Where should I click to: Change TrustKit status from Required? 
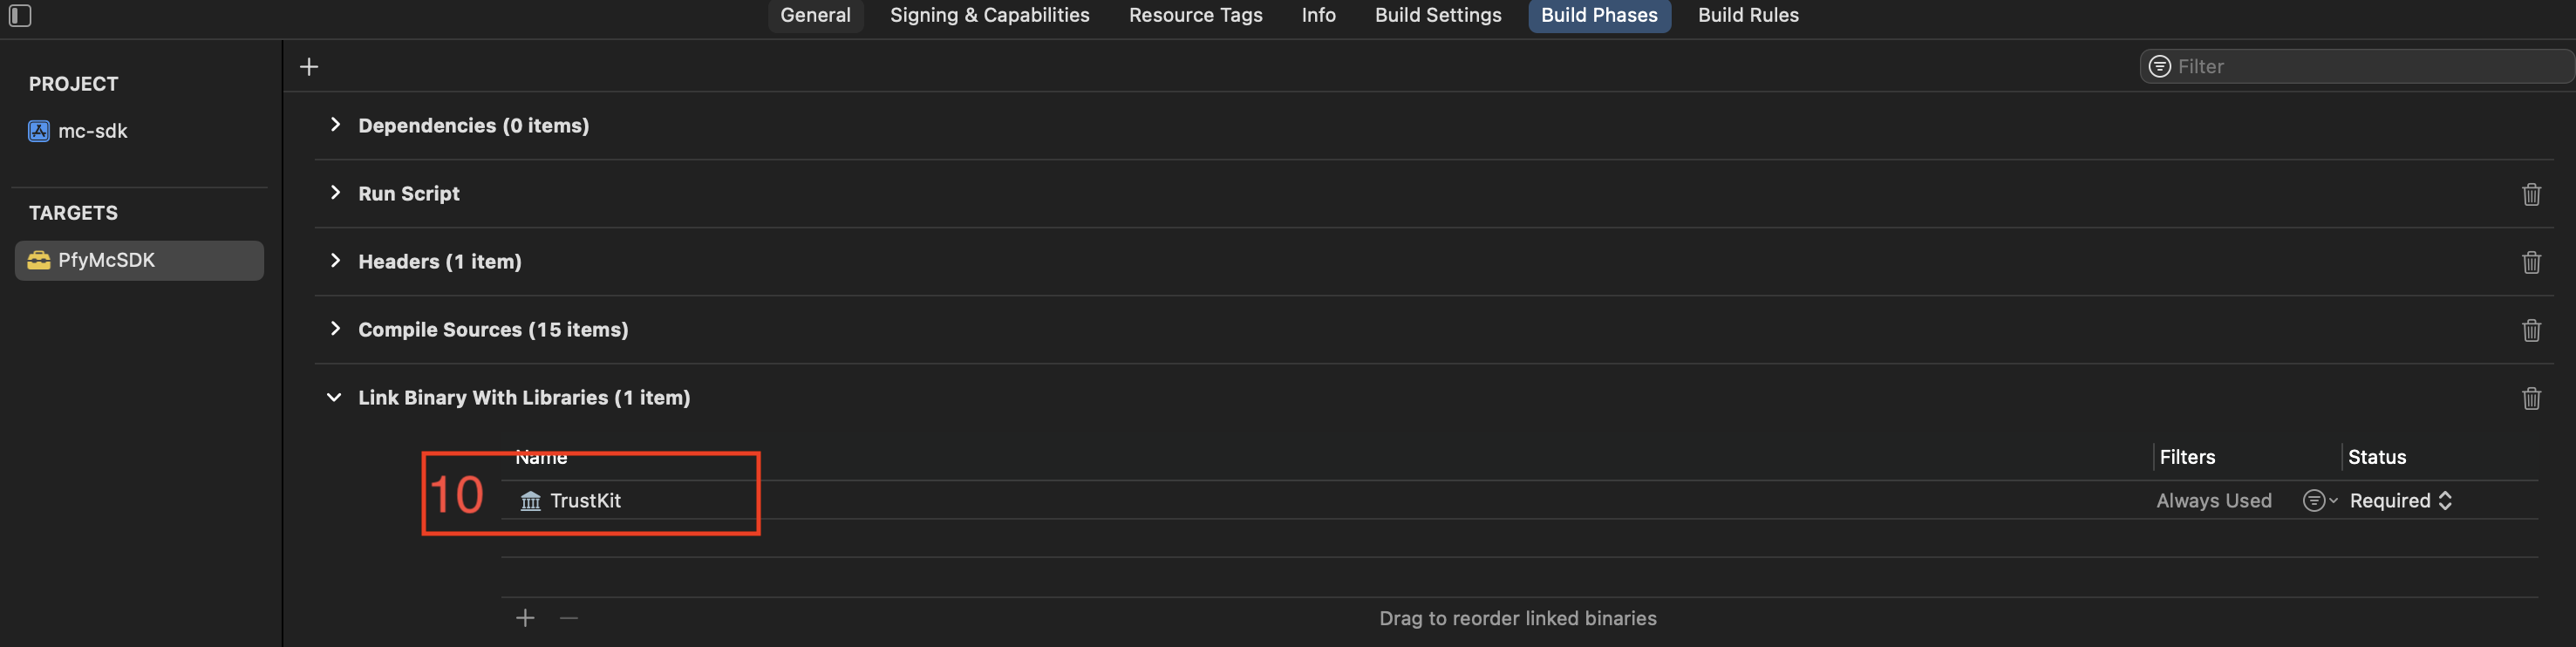coord(2400,501)
